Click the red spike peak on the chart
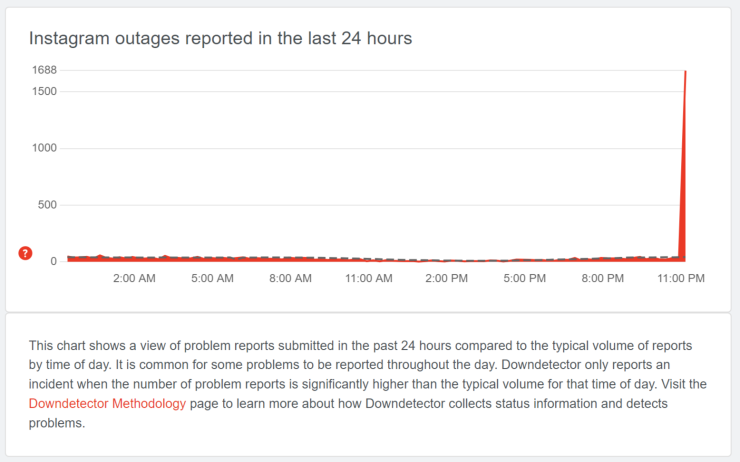Viewport: 740px width, 462px height. tap(685, 74)
